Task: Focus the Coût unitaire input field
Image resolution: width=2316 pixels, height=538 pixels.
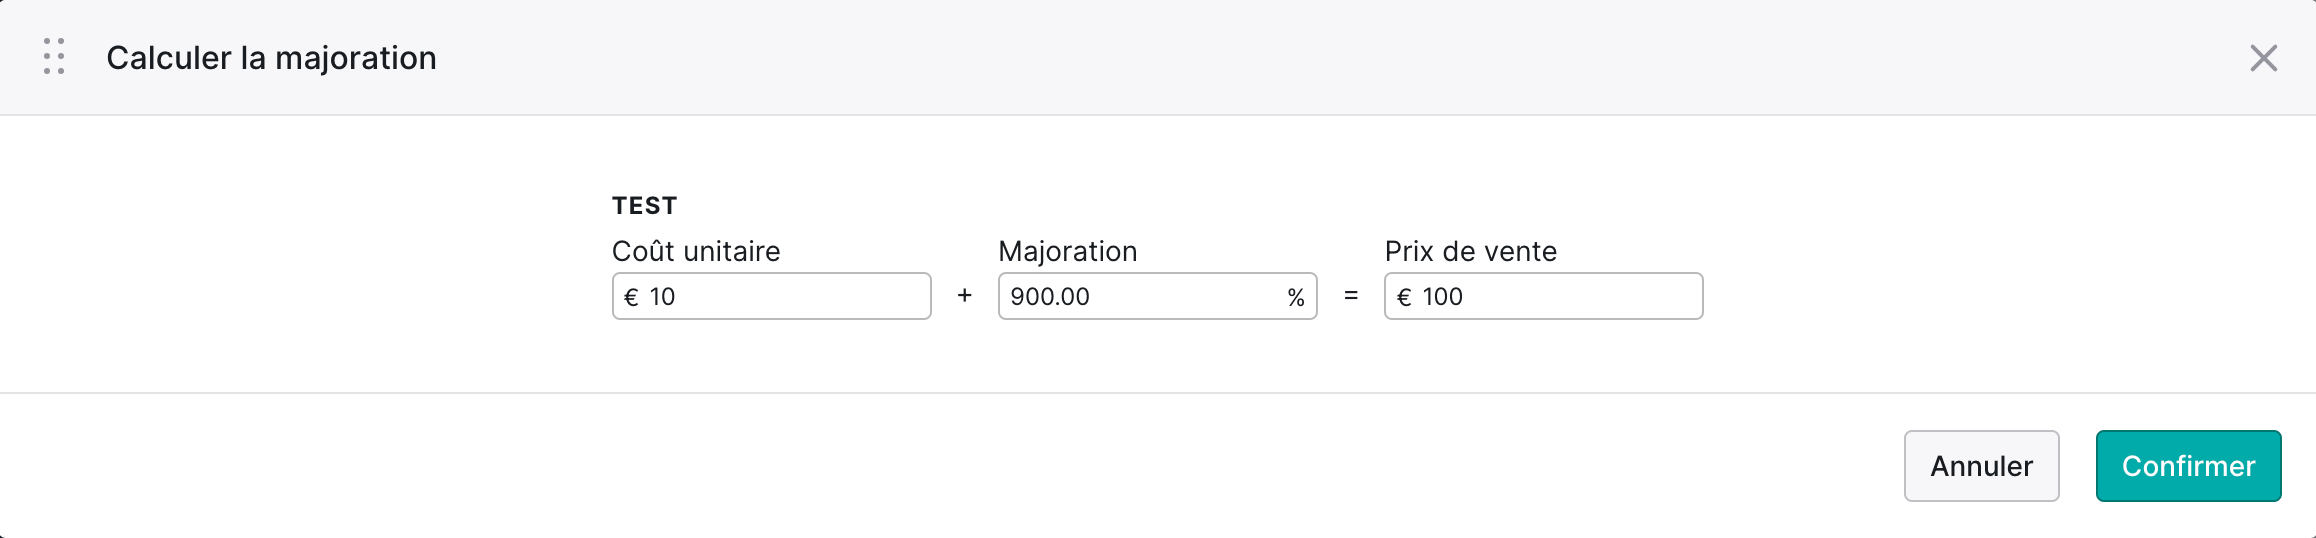Action: click(x=772, y=296)
